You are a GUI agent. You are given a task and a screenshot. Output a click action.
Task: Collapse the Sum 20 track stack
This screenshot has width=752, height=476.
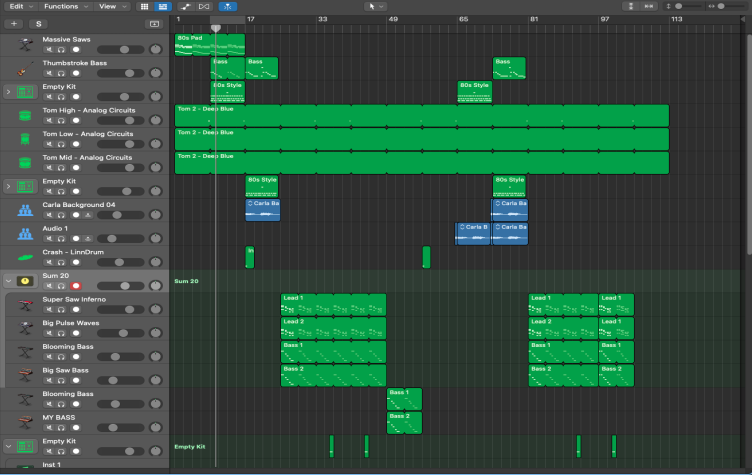[x=8, y=281]
